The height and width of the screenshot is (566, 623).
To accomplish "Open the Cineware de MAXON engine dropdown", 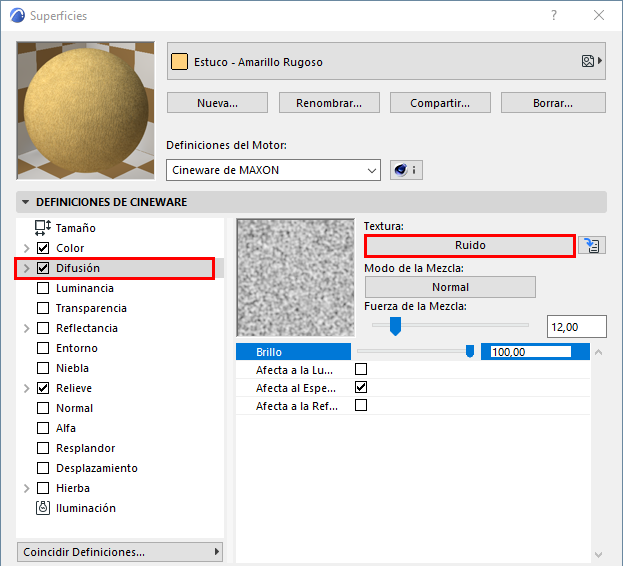I will click(273, 170).
